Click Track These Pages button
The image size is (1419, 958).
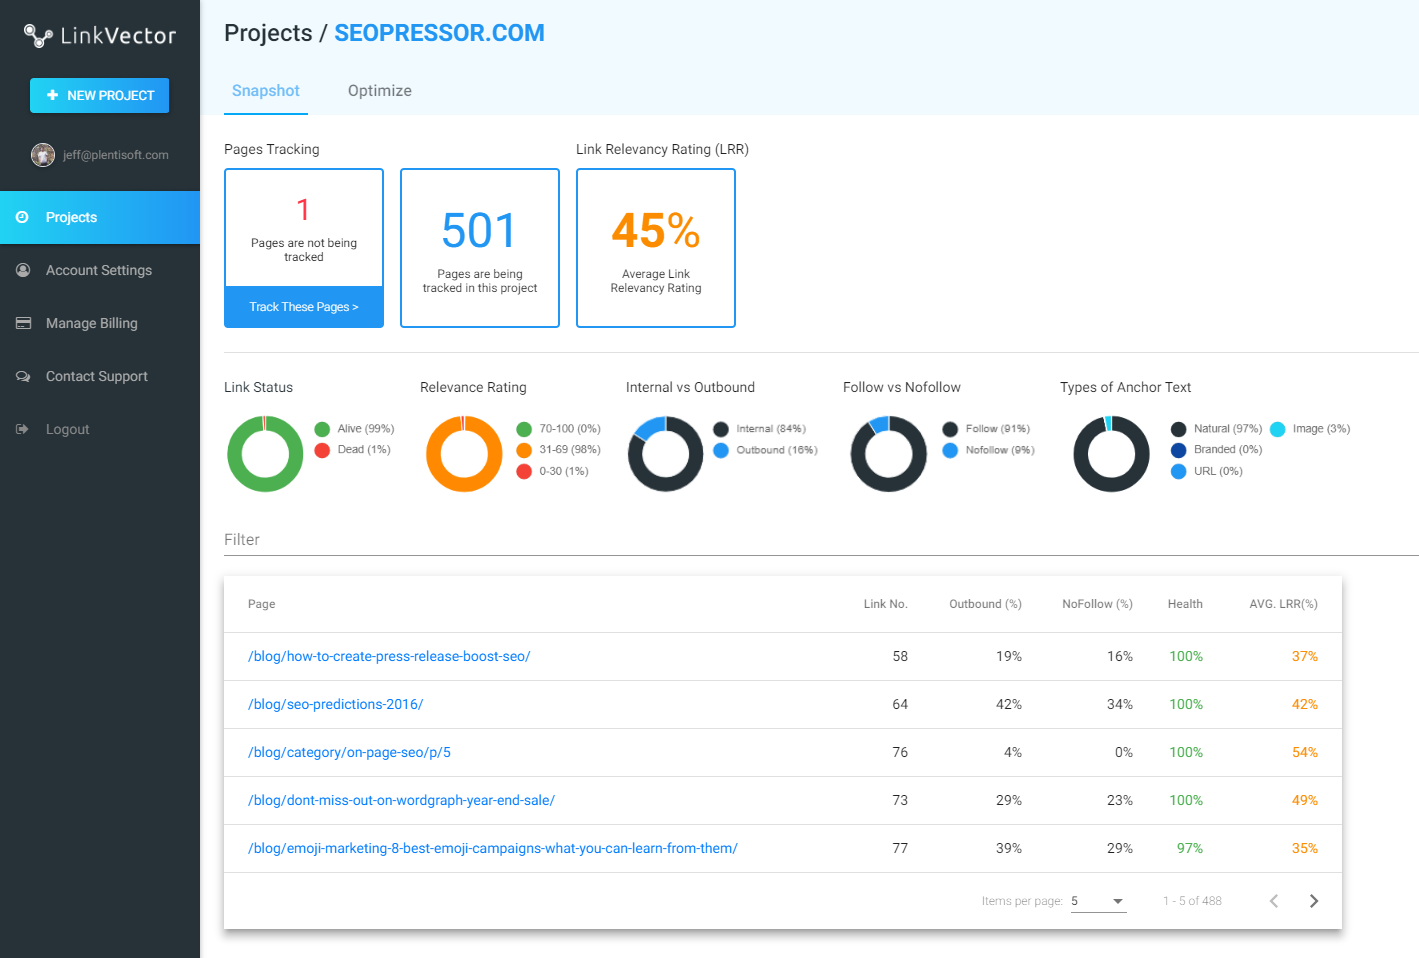coord(304,307)
